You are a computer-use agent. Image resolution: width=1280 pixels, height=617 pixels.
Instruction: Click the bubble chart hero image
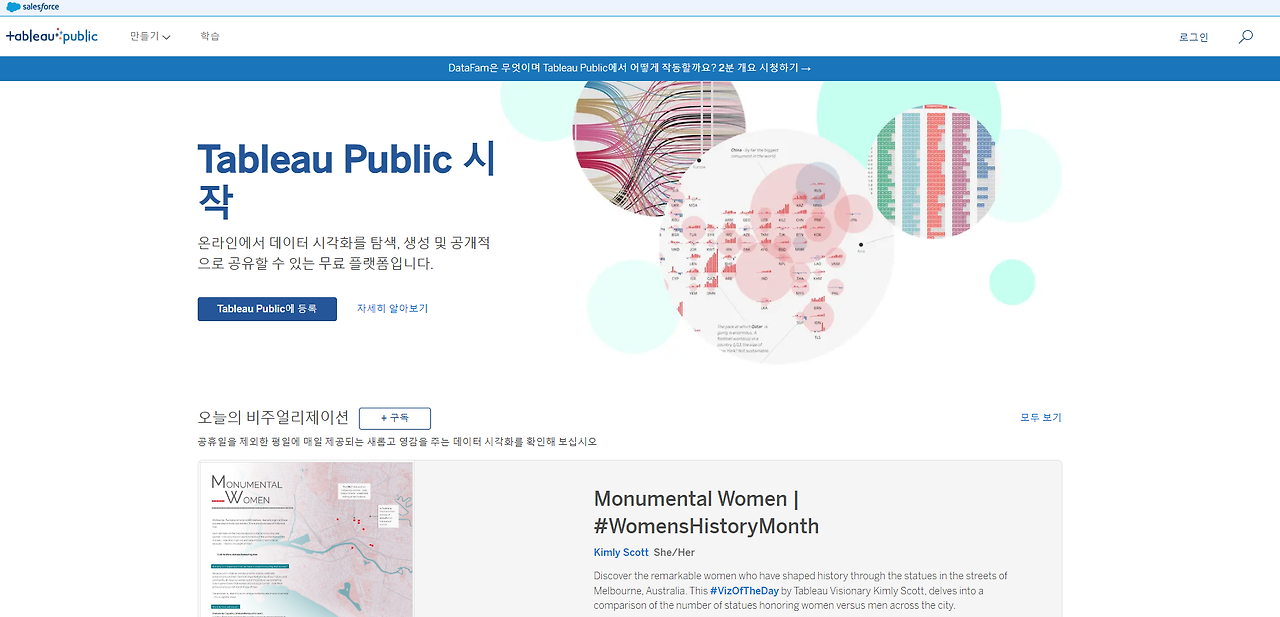point(776,247)
